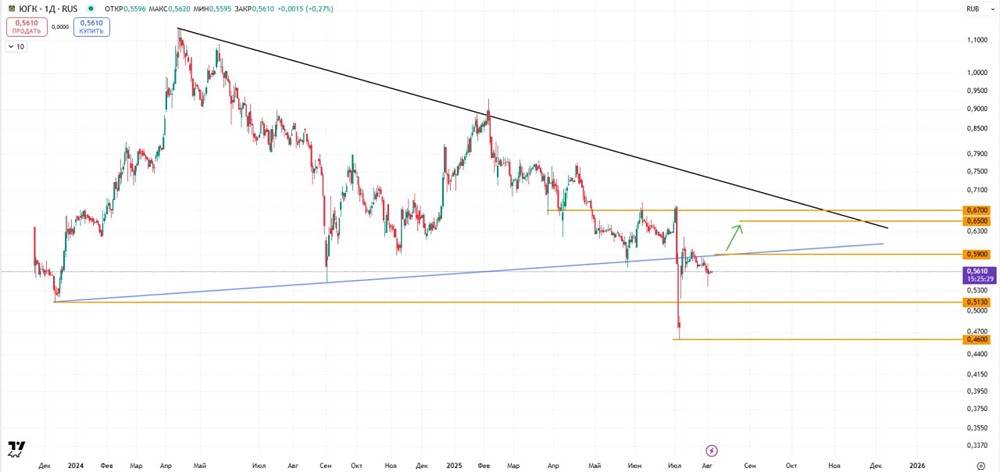Click the Сен label left of 2025
Screen dimensions: 1000x472
point(325,466)
